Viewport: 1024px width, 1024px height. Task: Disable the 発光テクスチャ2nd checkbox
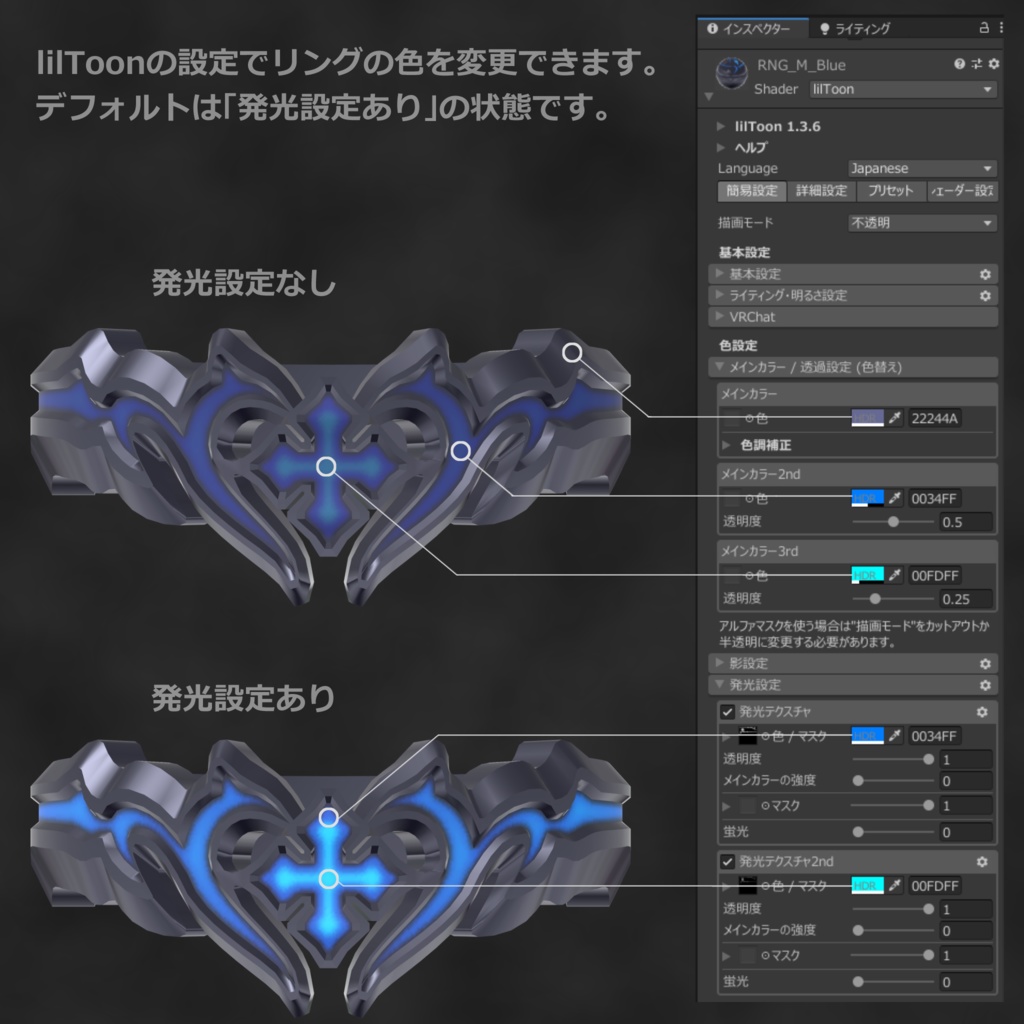click(x=727, y=862)
